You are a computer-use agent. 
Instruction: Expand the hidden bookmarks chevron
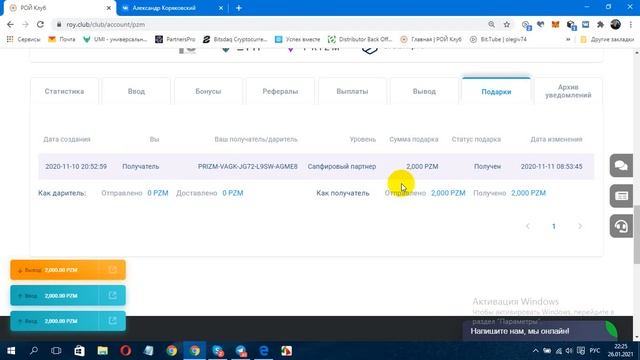568,39
